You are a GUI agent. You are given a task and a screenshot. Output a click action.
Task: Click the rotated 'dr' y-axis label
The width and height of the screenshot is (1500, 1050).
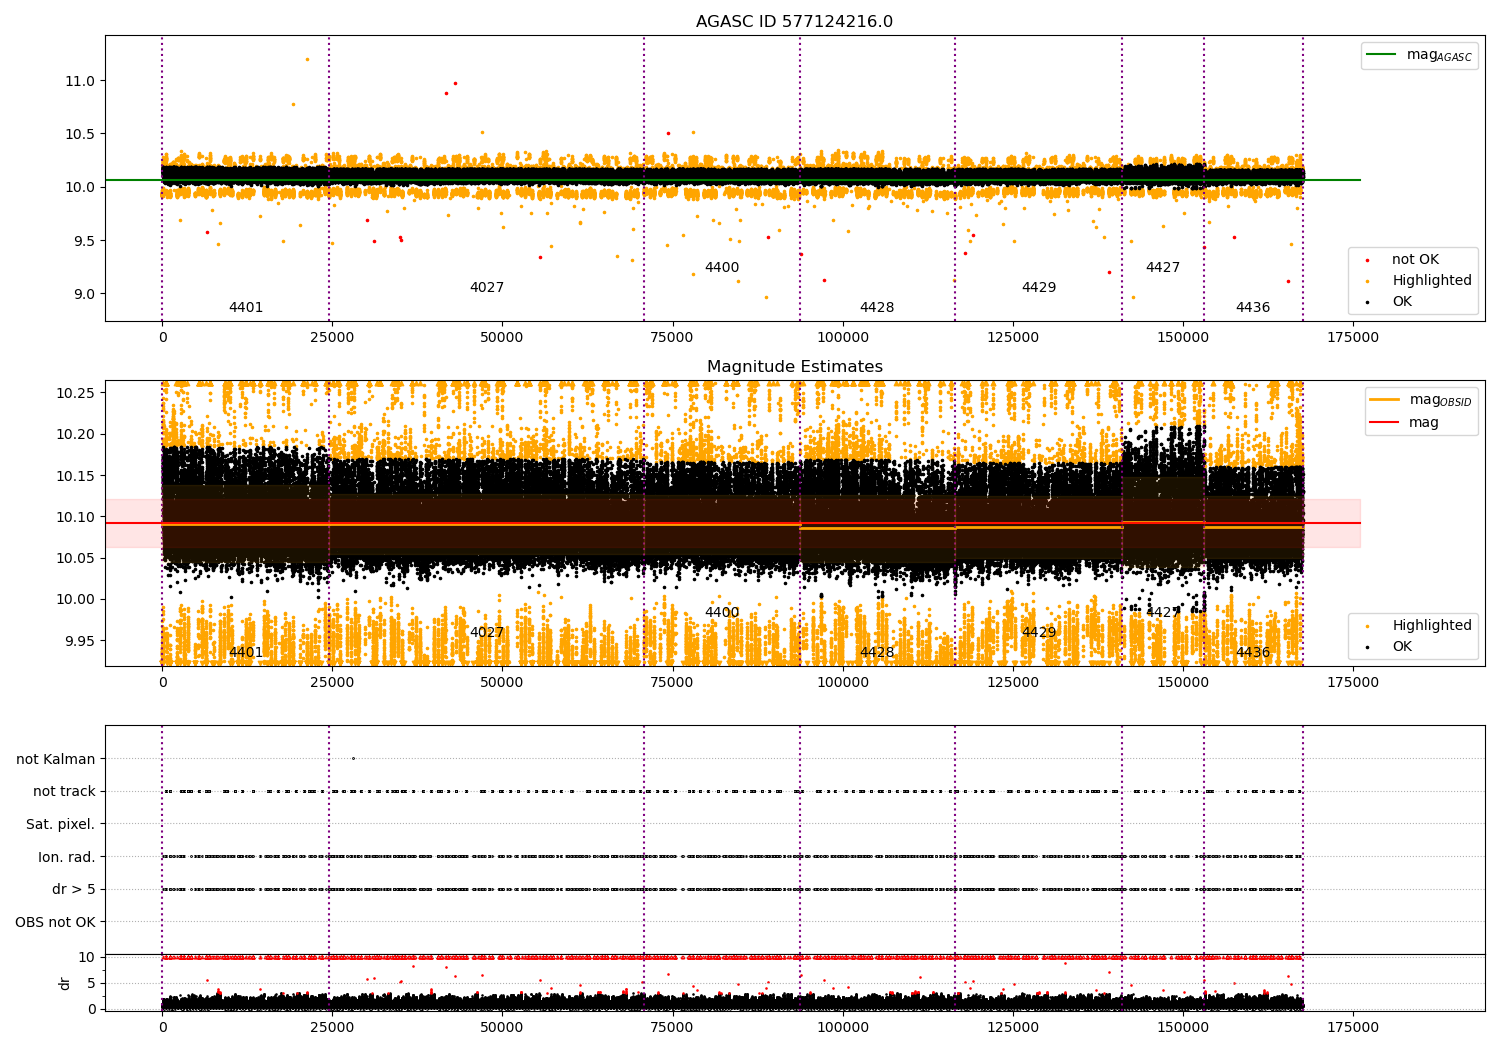tap(65, 983)
